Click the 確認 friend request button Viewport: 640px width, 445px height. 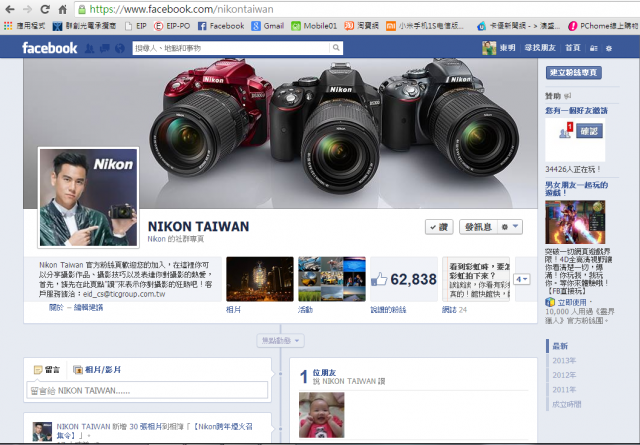(589, 131)
